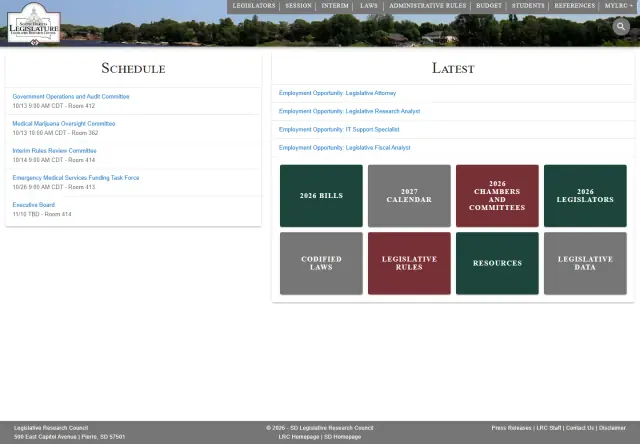Open Employment Opportunity: Legislative Research Analyst

click(x=349, y=111)
